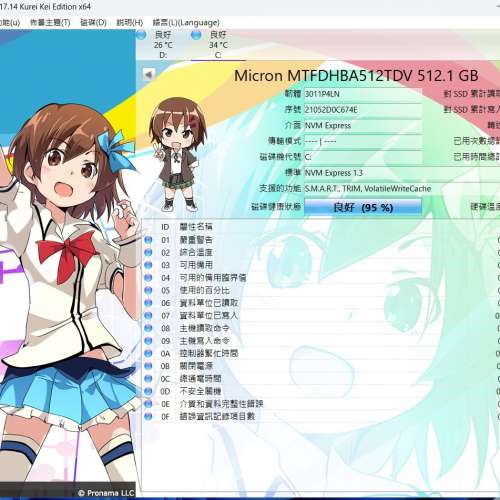Click the 磁碟健康狀態 label
500x500 pixels.
(276, 207)
